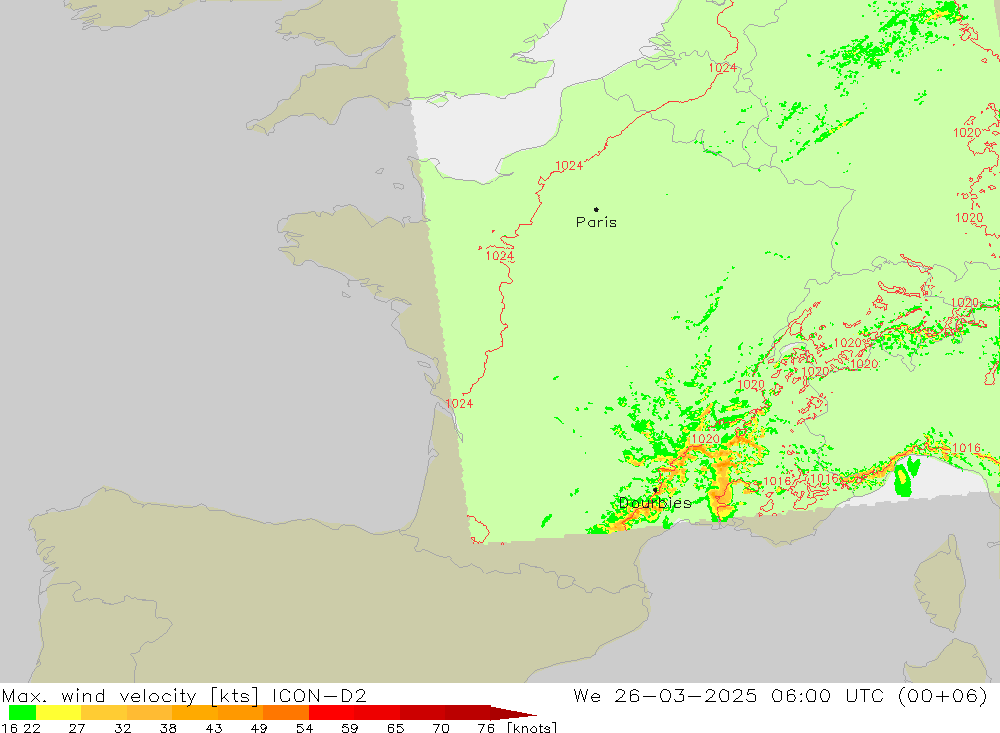
Task: Click the (00+06) forecast offset text
Action: 942,695
